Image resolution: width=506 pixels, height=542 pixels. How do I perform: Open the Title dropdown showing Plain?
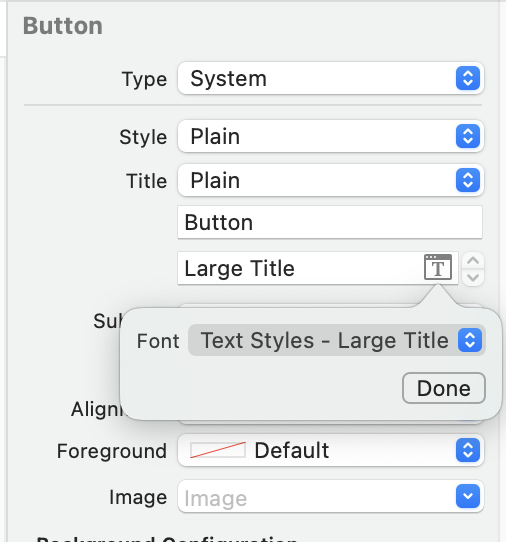click(330, 180)
